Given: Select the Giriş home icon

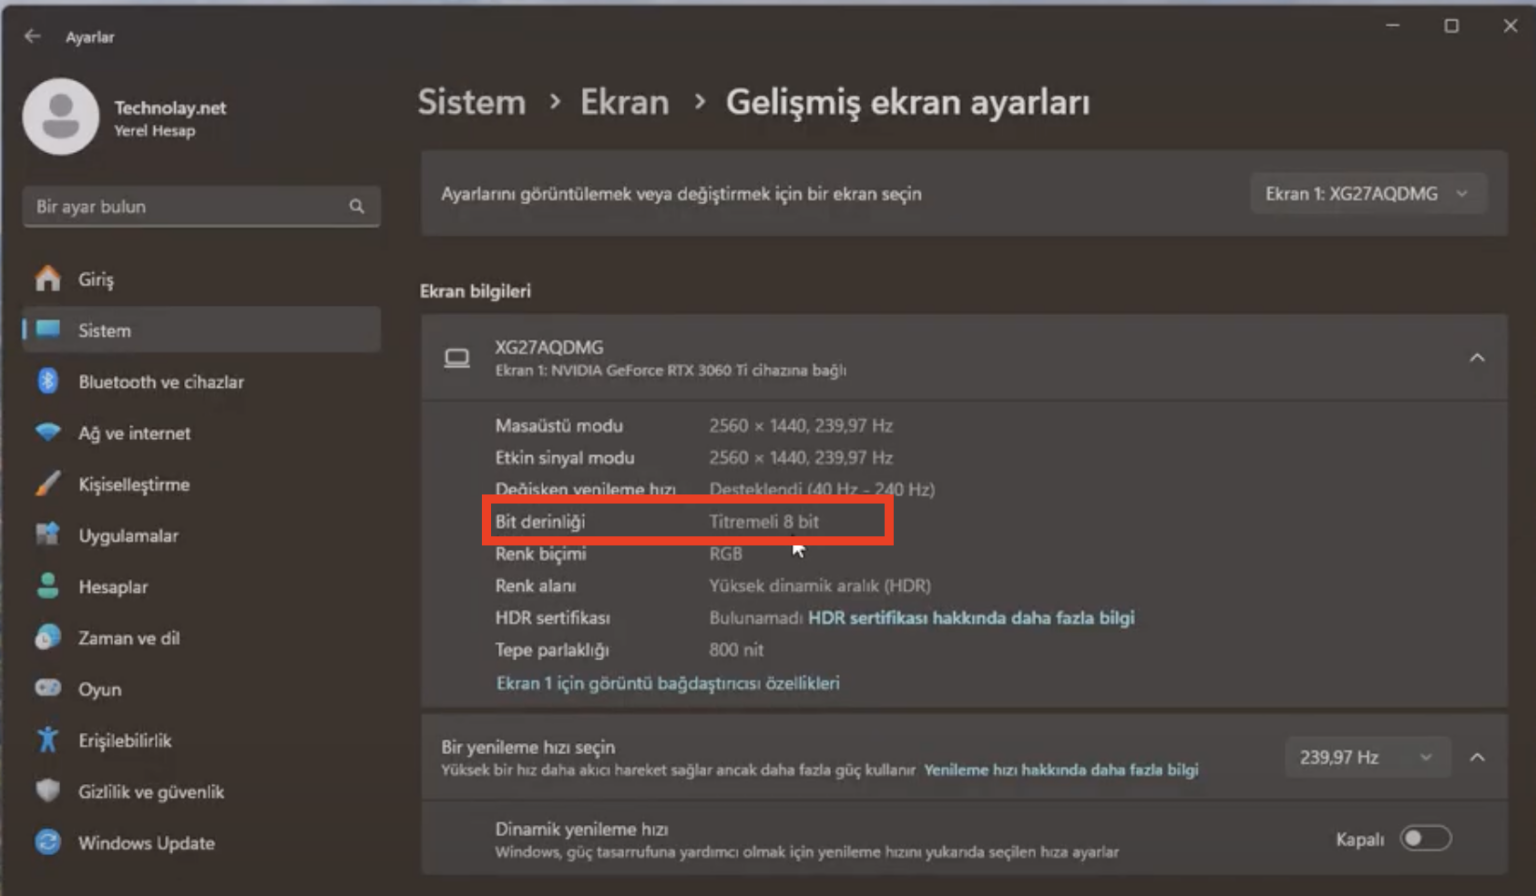Looking at the screenshot, I should [48, 279].
